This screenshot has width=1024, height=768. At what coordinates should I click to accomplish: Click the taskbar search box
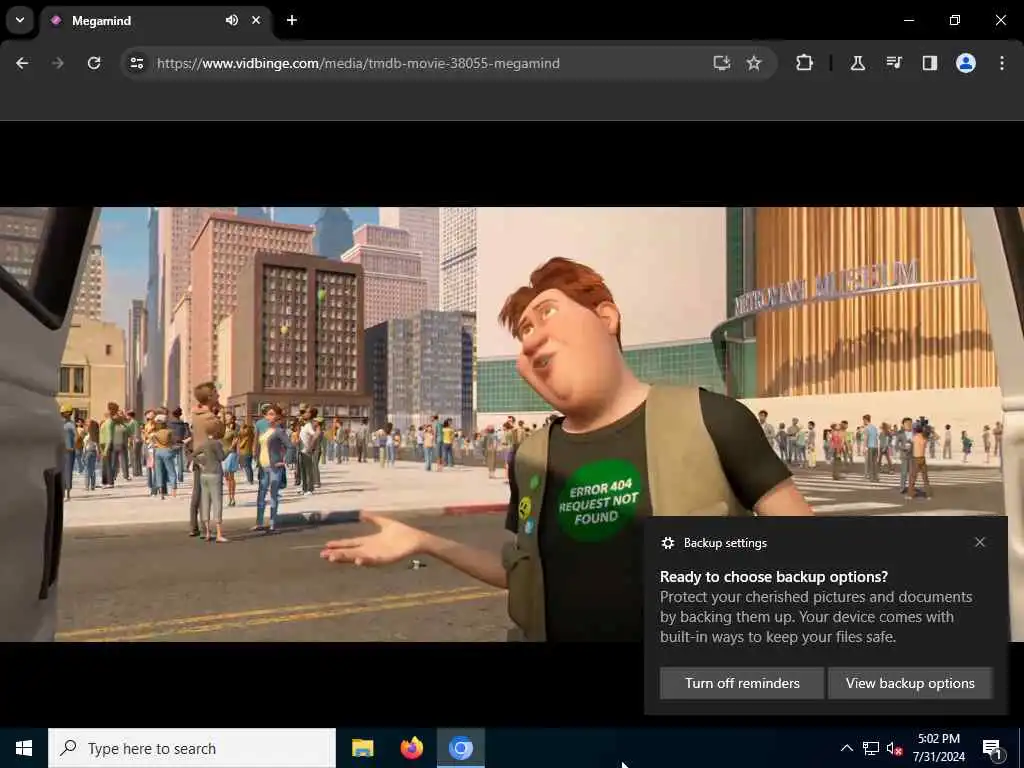[x=192, y=748]
